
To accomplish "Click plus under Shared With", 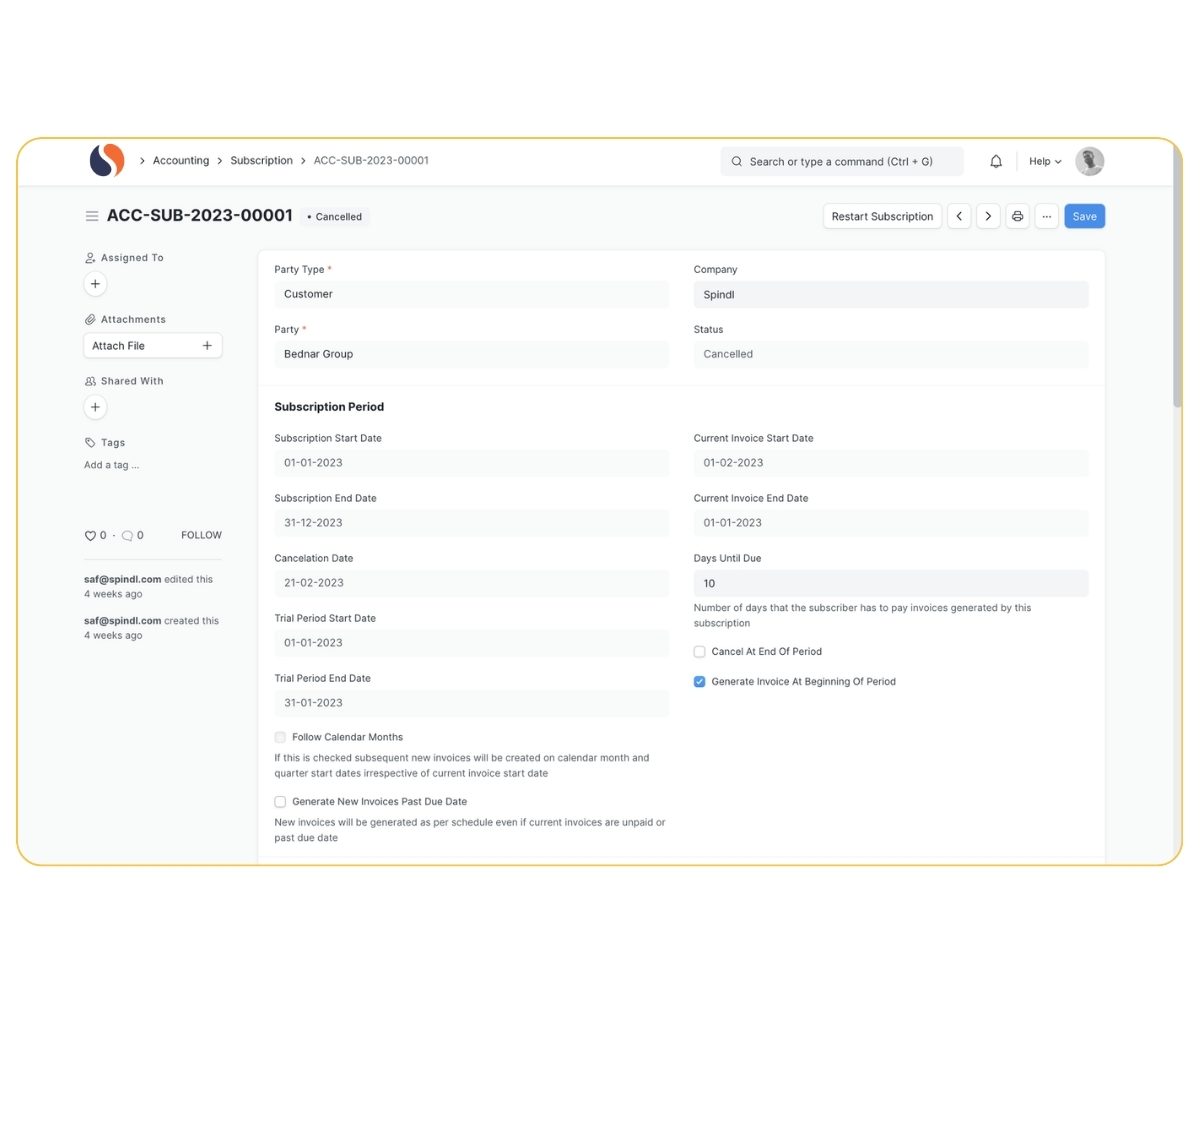I will (x=95, y=407).
